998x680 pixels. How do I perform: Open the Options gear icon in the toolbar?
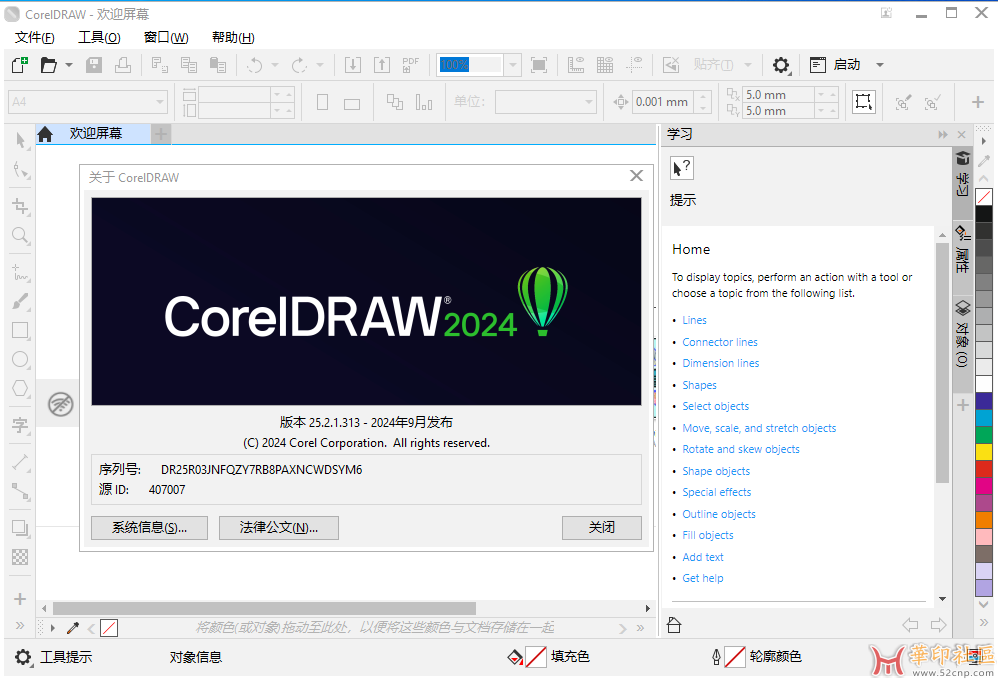pos(781,64)
